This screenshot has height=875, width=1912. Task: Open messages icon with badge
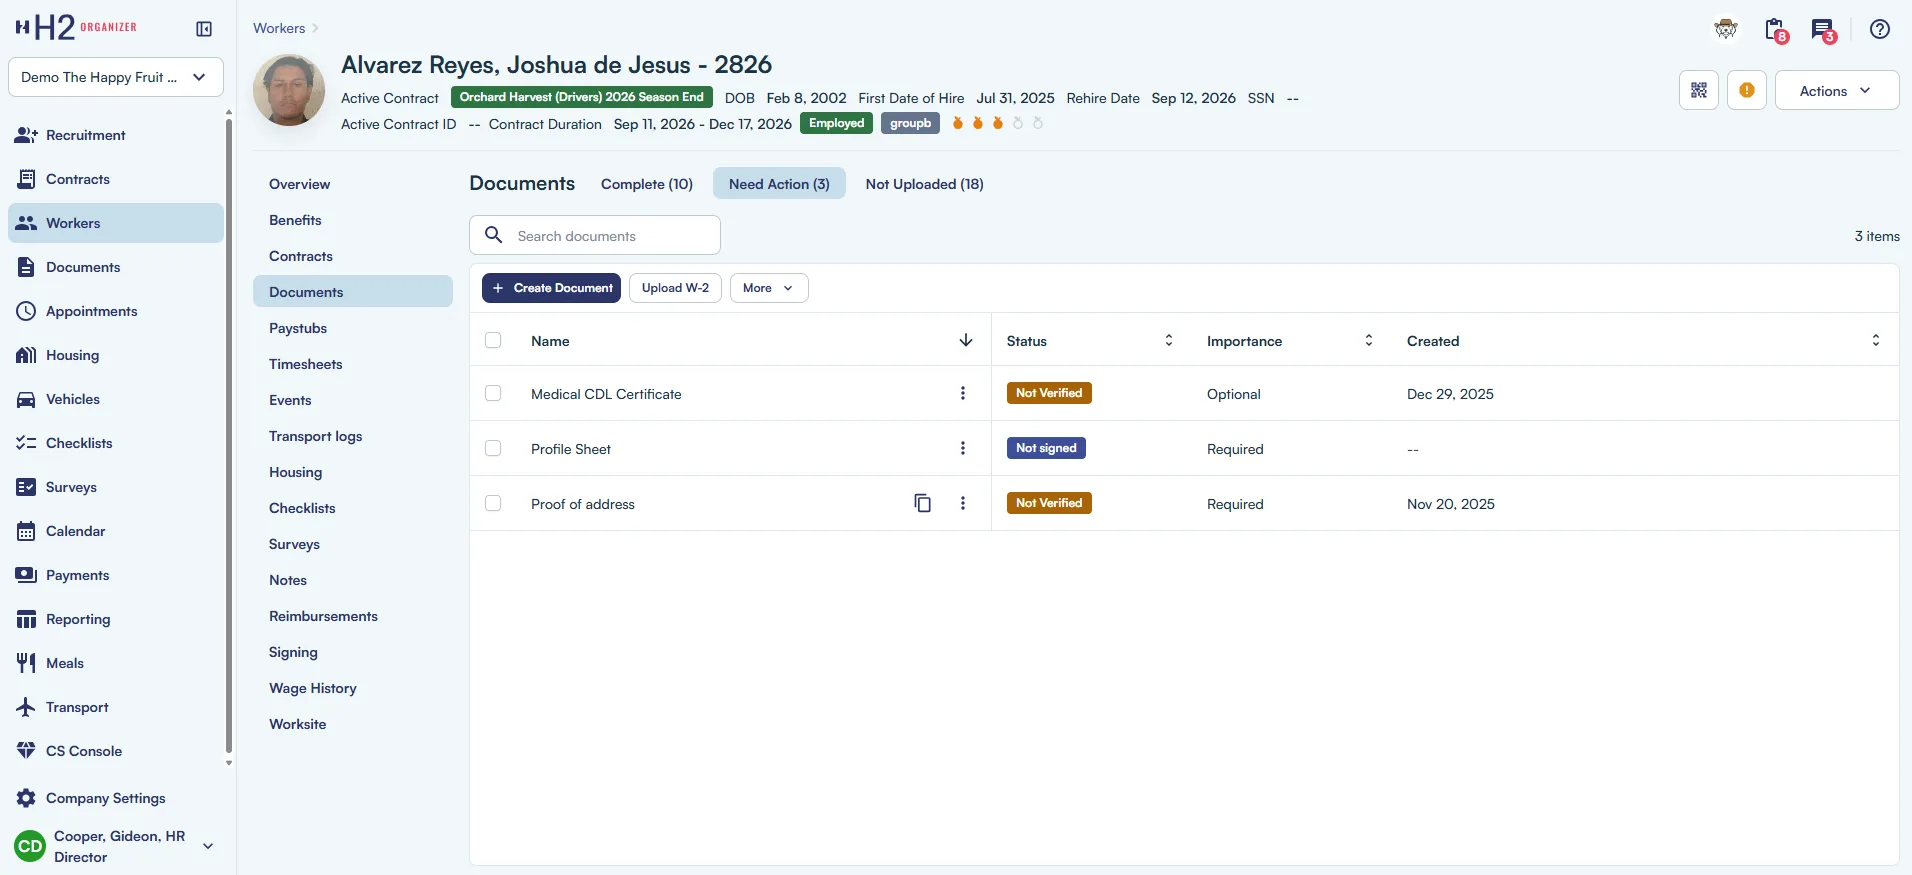click(x=1824, y=30)
